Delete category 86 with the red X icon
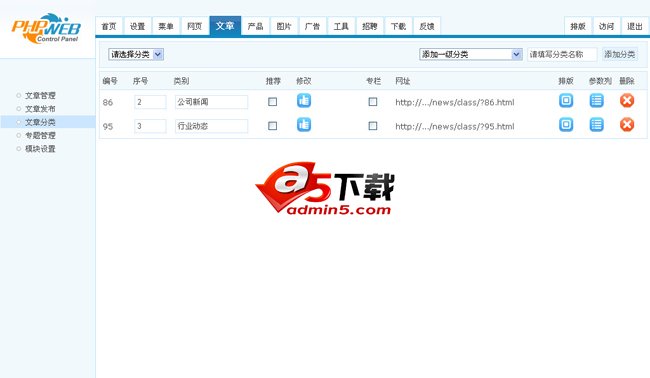 point(627,101)
